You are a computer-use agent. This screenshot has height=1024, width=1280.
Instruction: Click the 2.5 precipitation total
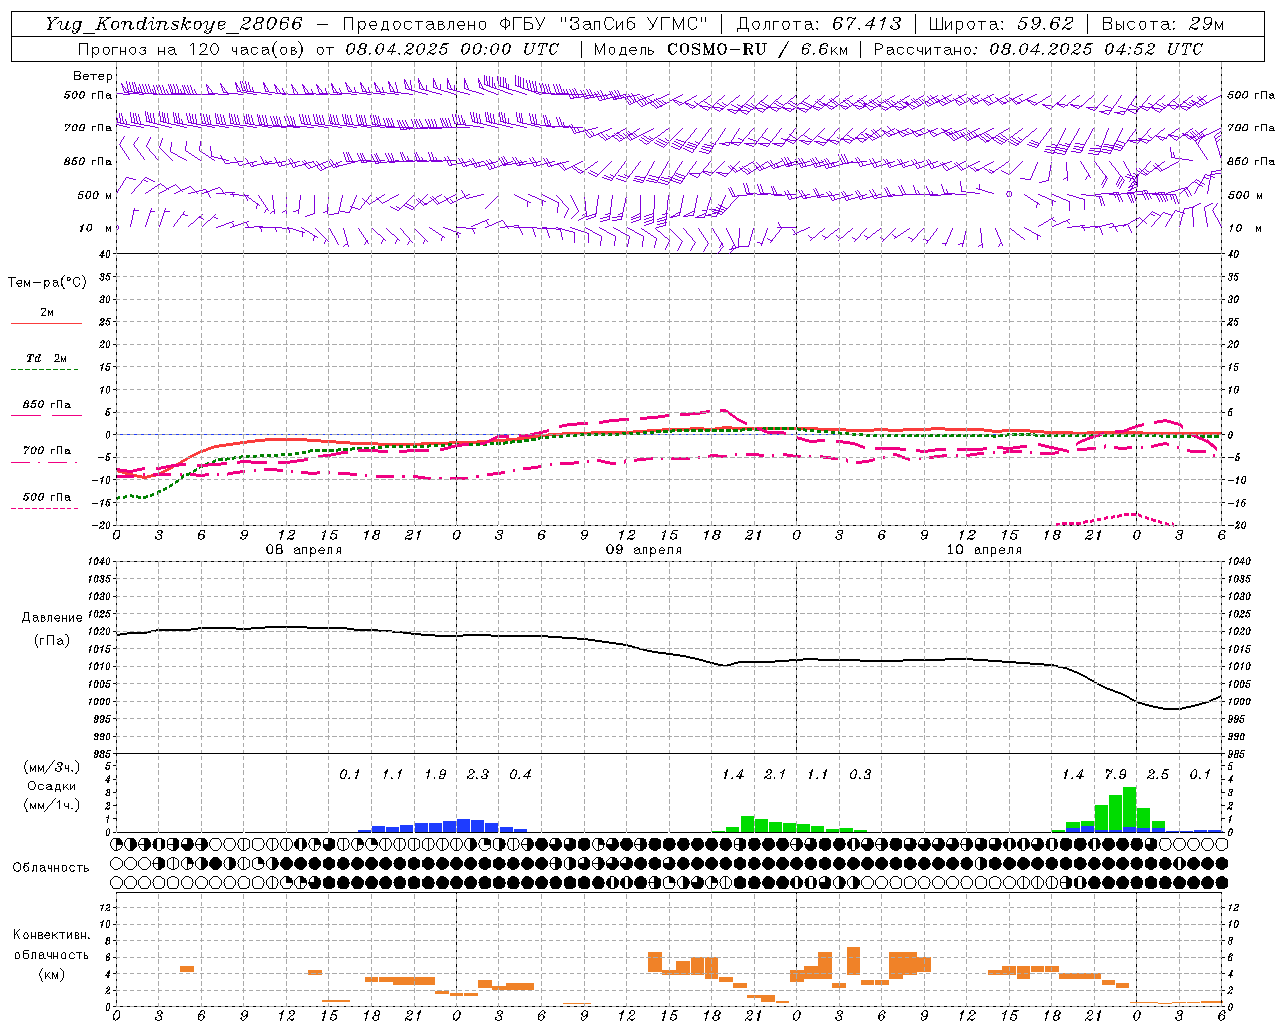(1158, 775)
